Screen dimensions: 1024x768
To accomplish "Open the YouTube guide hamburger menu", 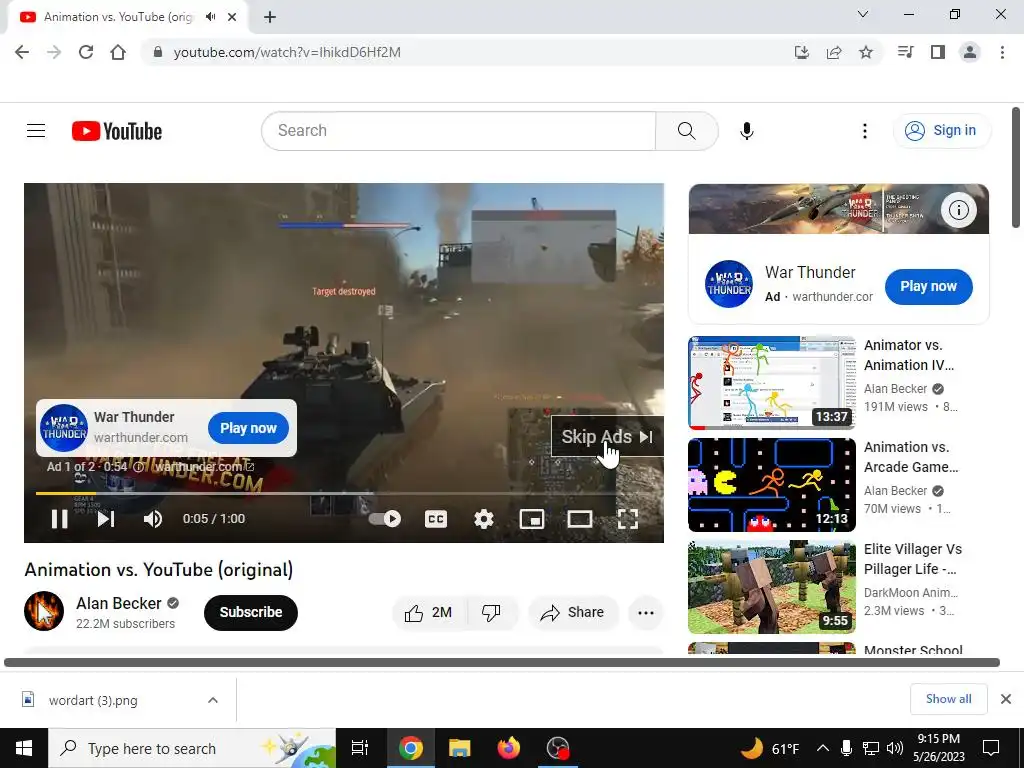I will click(x=36, y=131).
